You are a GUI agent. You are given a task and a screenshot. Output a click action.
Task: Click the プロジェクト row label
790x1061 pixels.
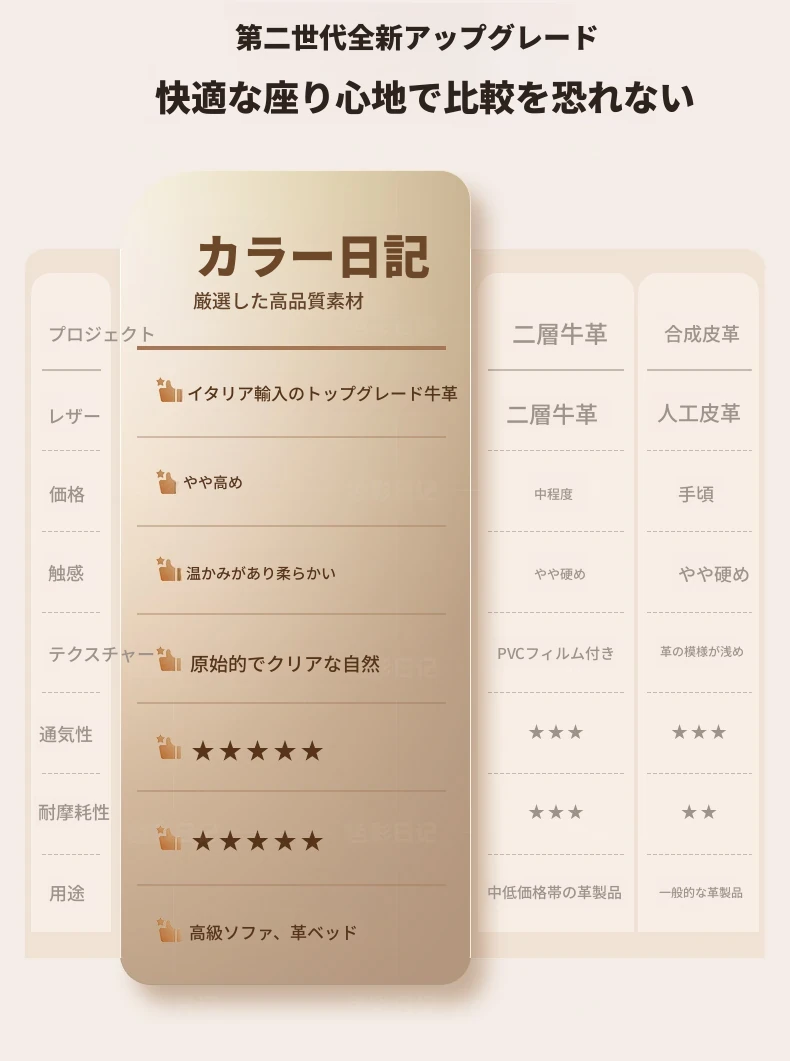[x=101, y=334]
